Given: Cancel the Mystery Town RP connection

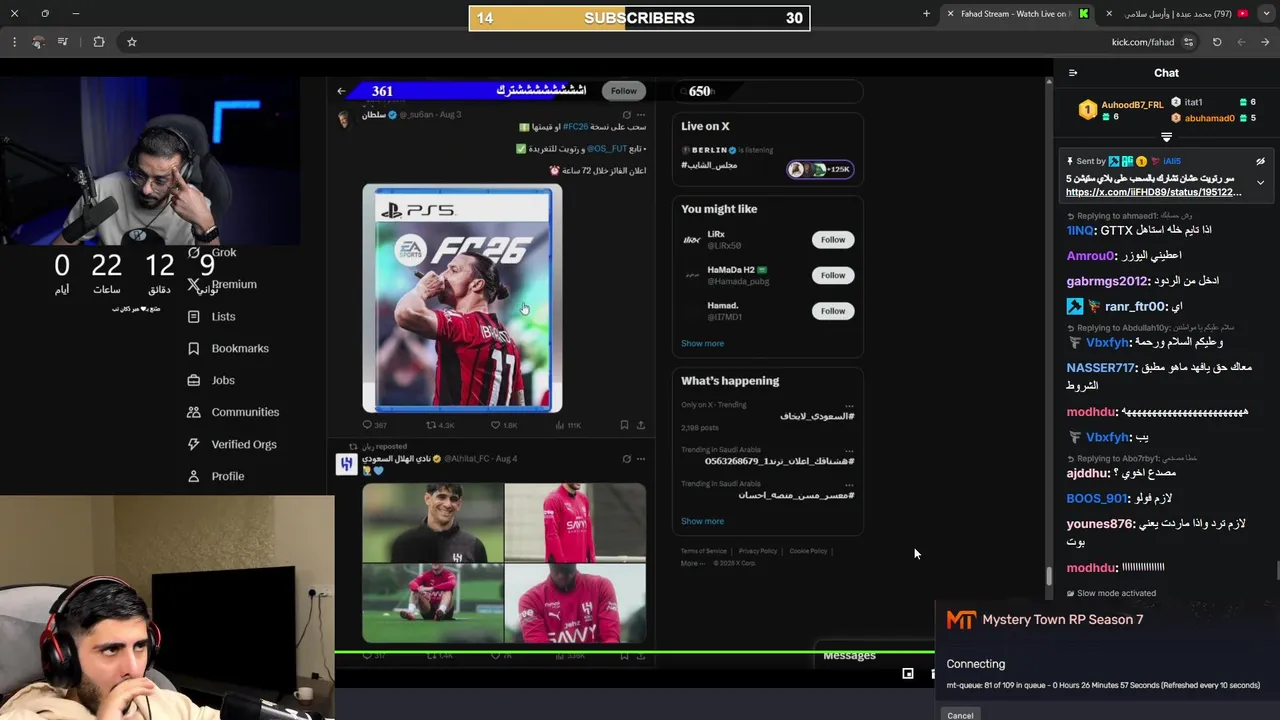Looking at the screenshot, I should [960, 715].
